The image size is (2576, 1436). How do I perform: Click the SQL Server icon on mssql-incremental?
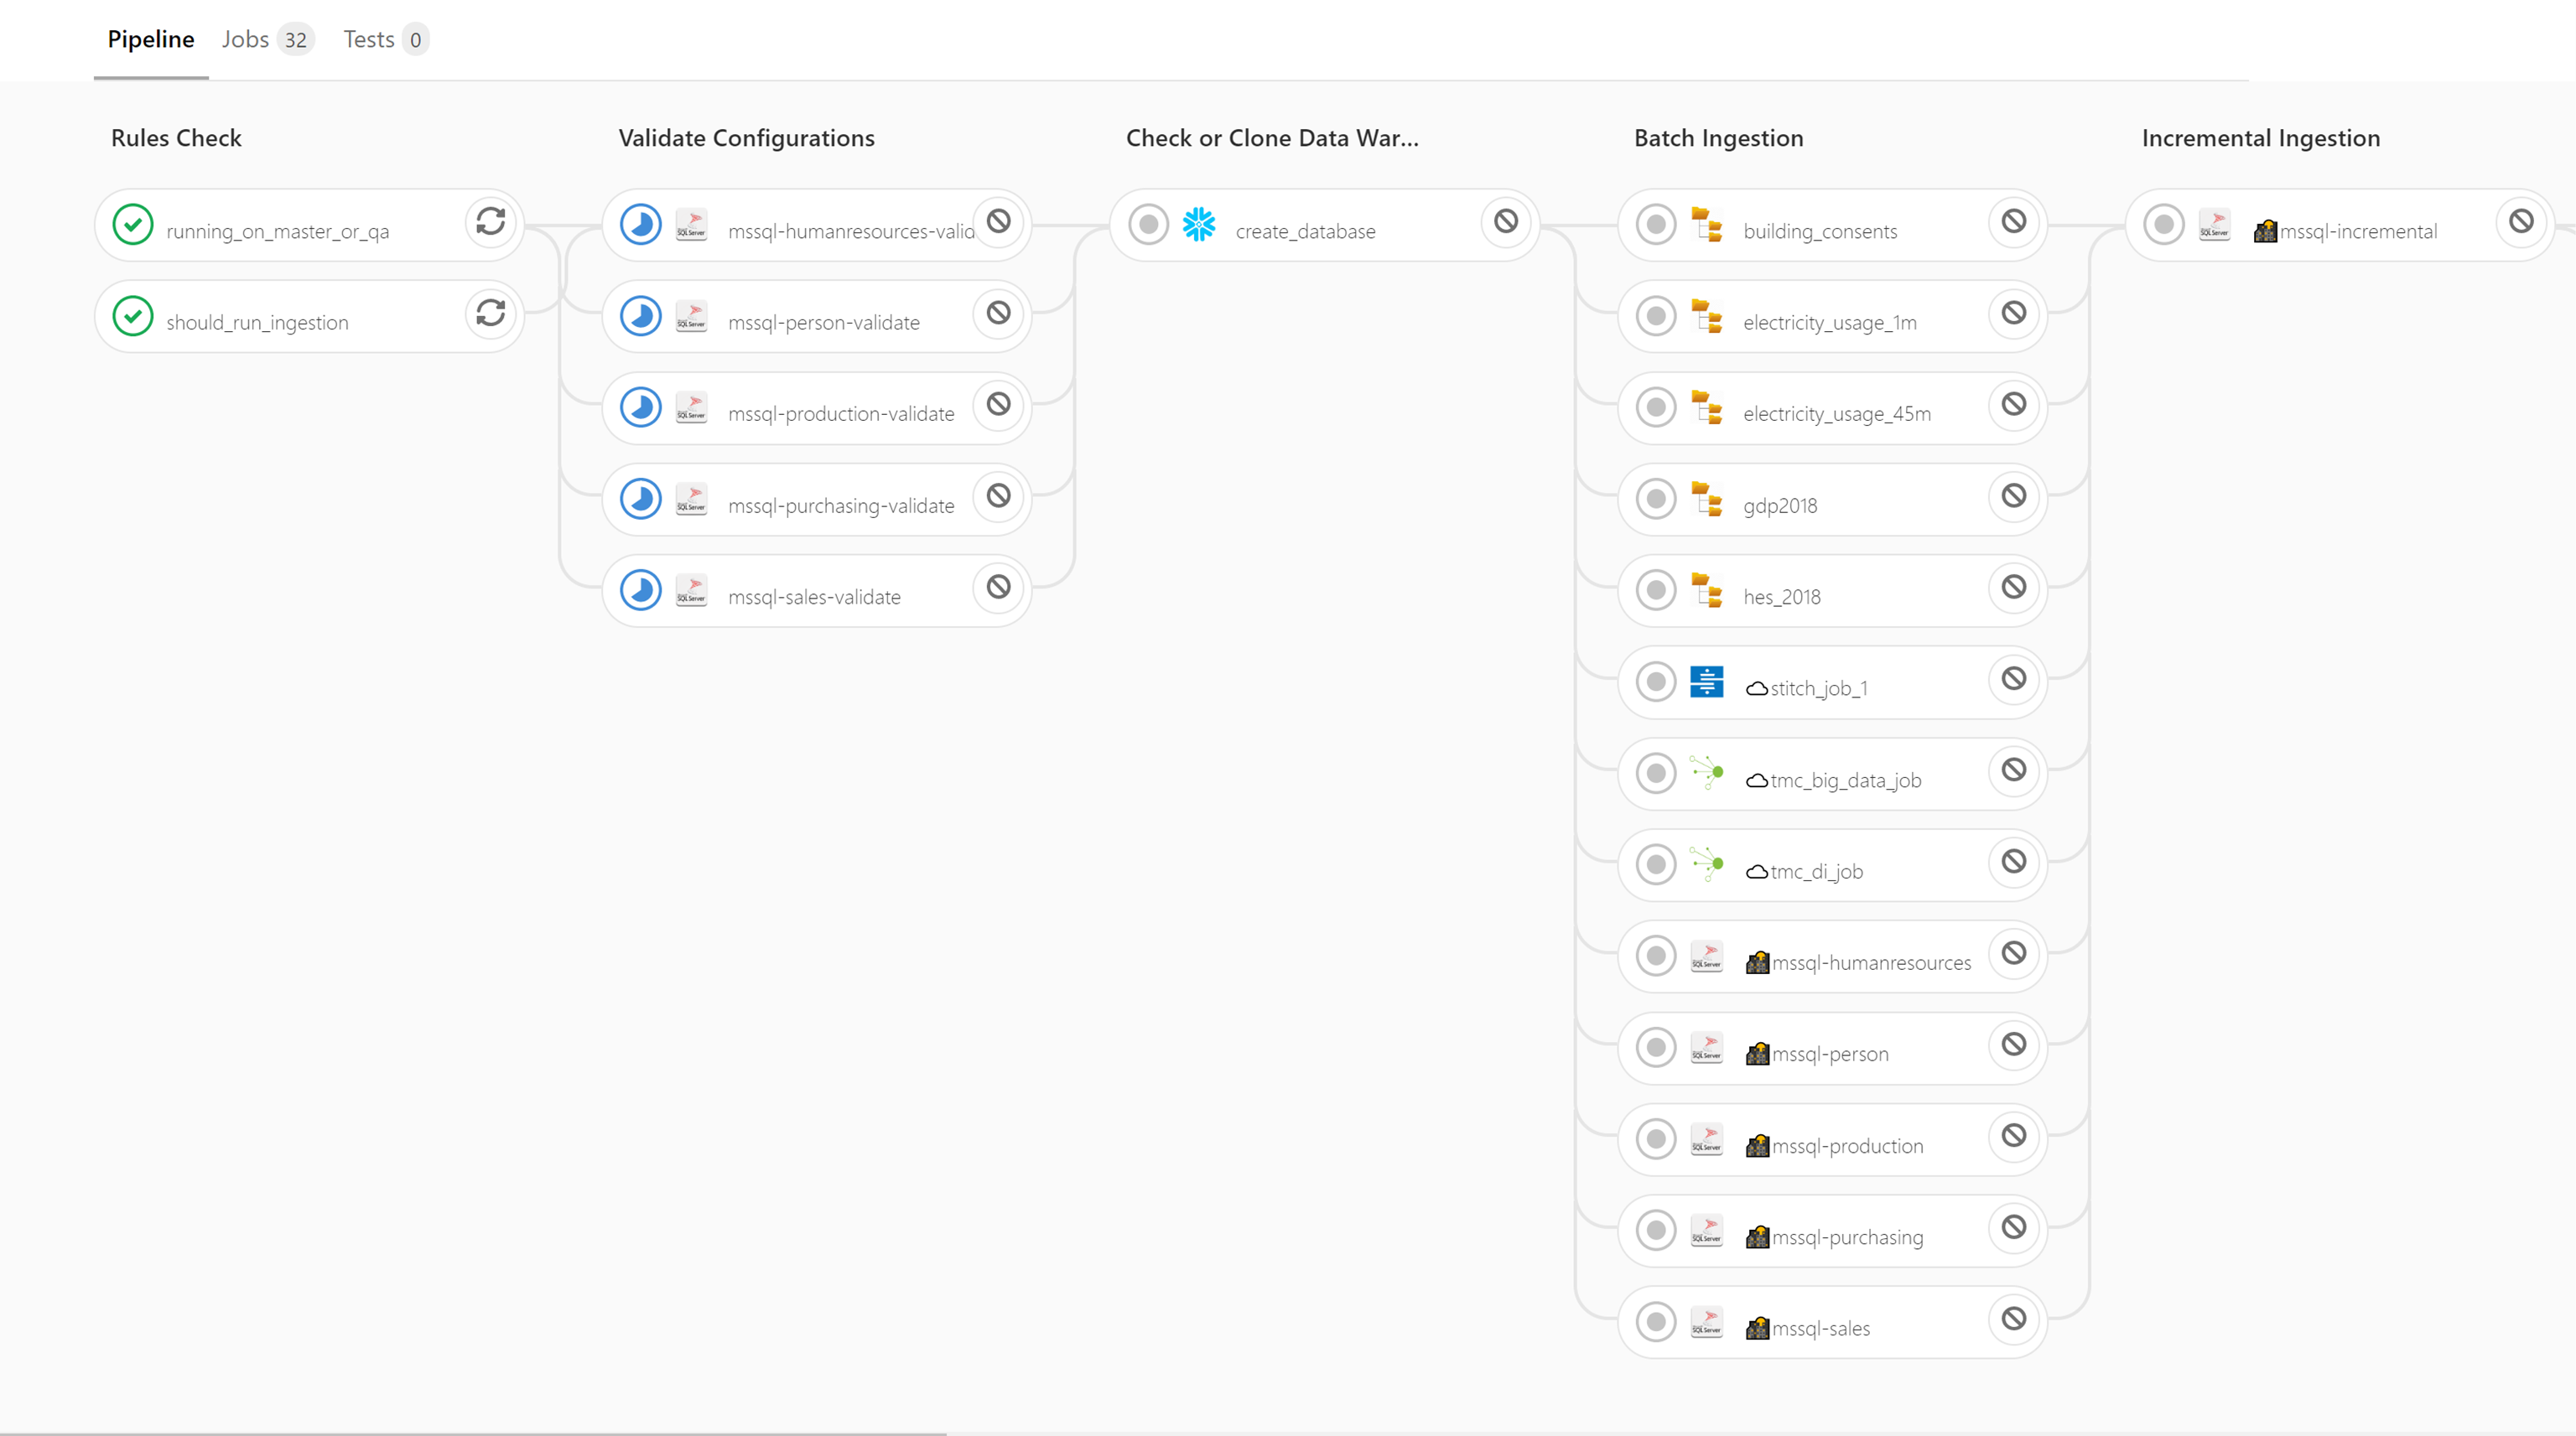2215,224
